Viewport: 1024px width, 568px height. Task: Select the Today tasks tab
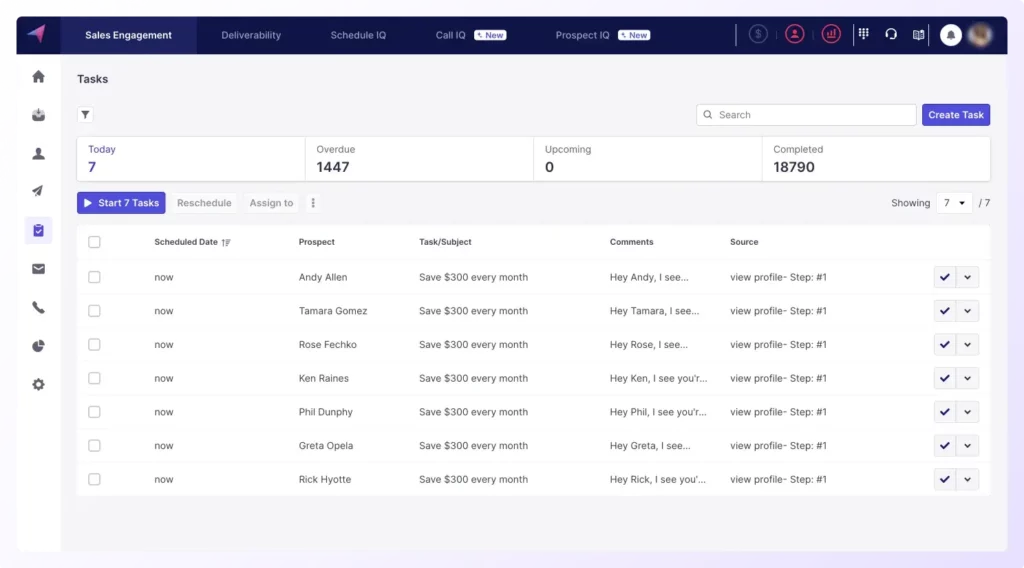click(x=191, y=159)
